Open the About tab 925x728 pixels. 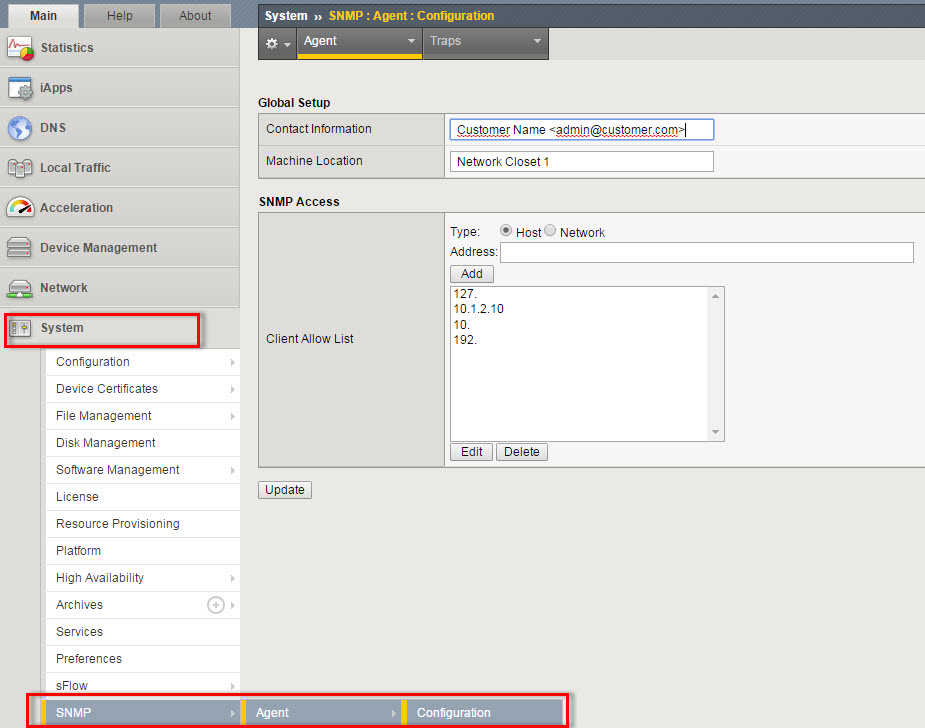click(x=195, y=15)
